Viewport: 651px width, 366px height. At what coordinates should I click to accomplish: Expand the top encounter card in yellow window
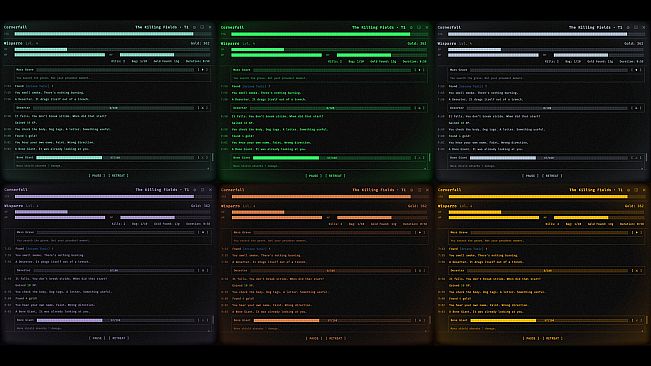point(636,232)
